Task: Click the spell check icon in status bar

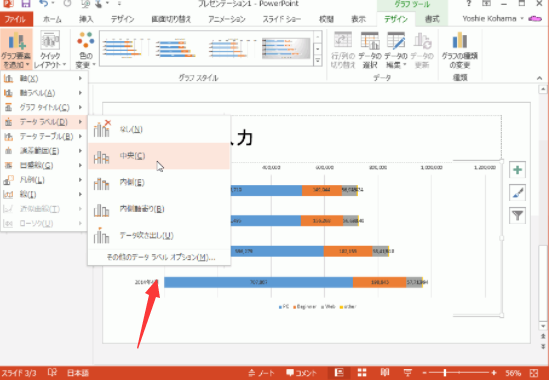Action: click(52, 373)
